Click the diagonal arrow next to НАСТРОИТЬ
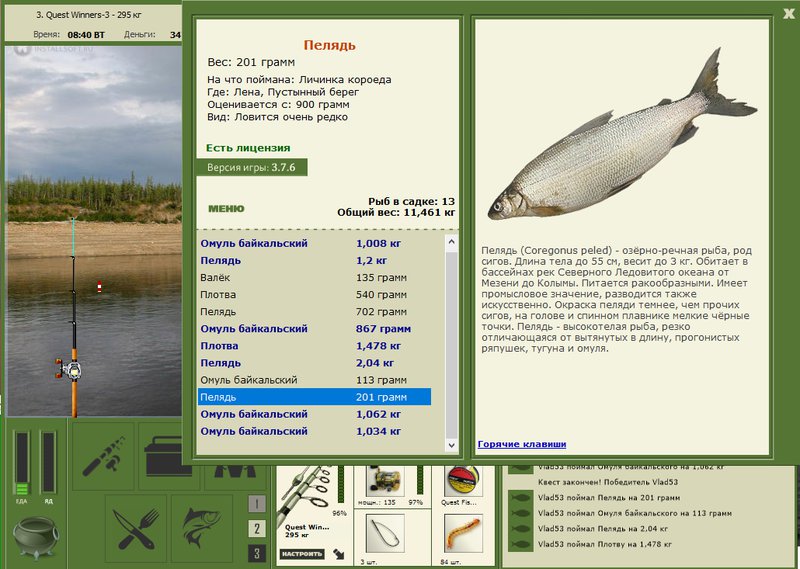Image resolution: width=800 pixels, height=569 pixels. tap(338, 554)
